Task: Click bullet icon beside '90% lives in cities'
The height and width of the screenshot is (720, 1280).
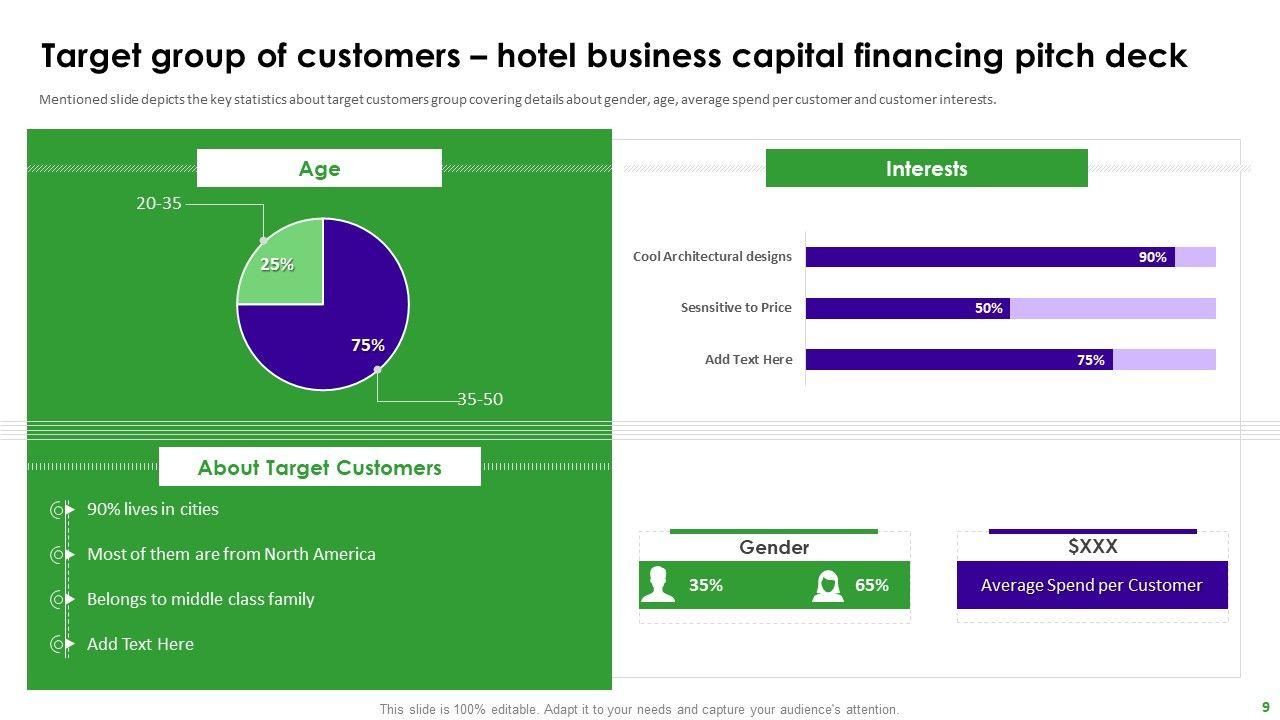Action: tap(58, 510)
